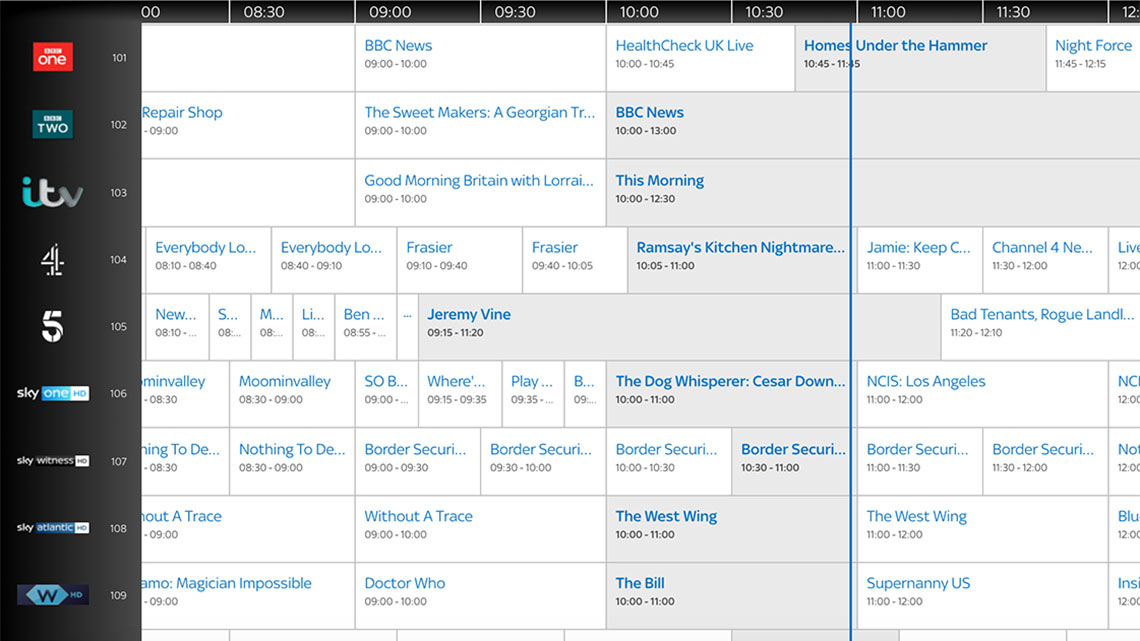
Task: Open Border Security at 10:00
Action: (669, 461)
